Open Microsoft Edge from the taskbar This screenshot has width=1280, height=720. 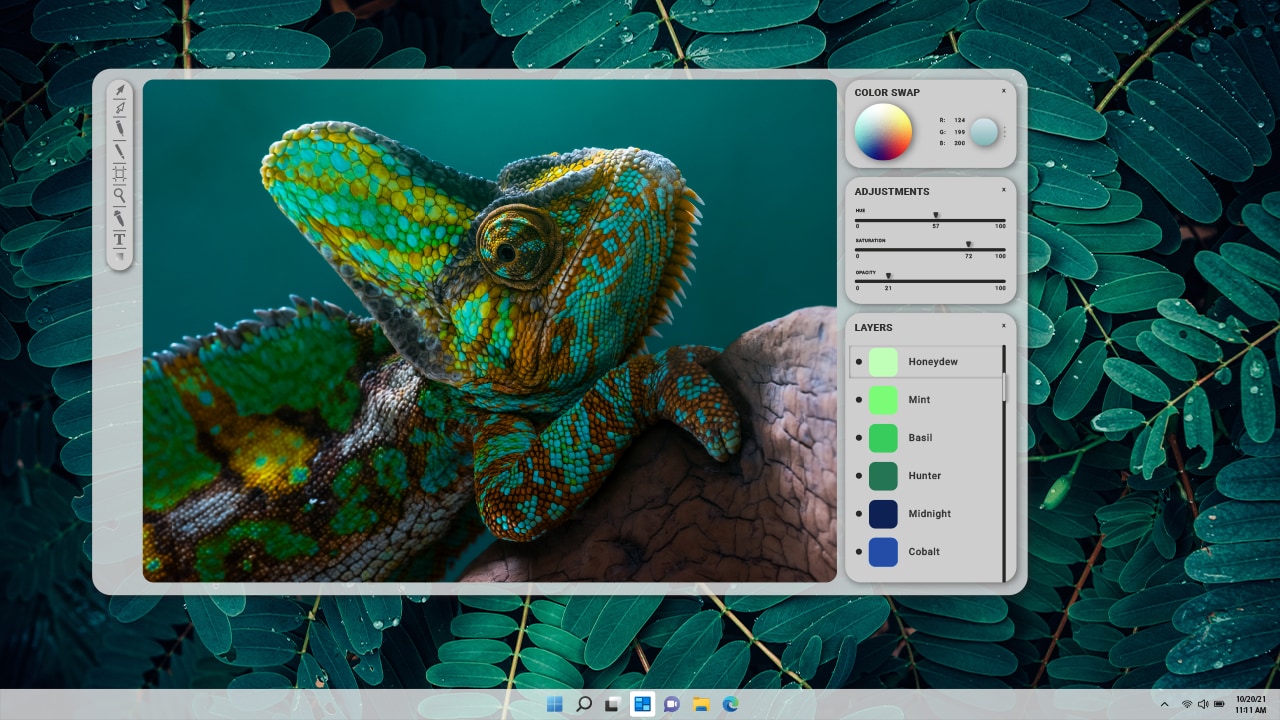pos(730,704)
